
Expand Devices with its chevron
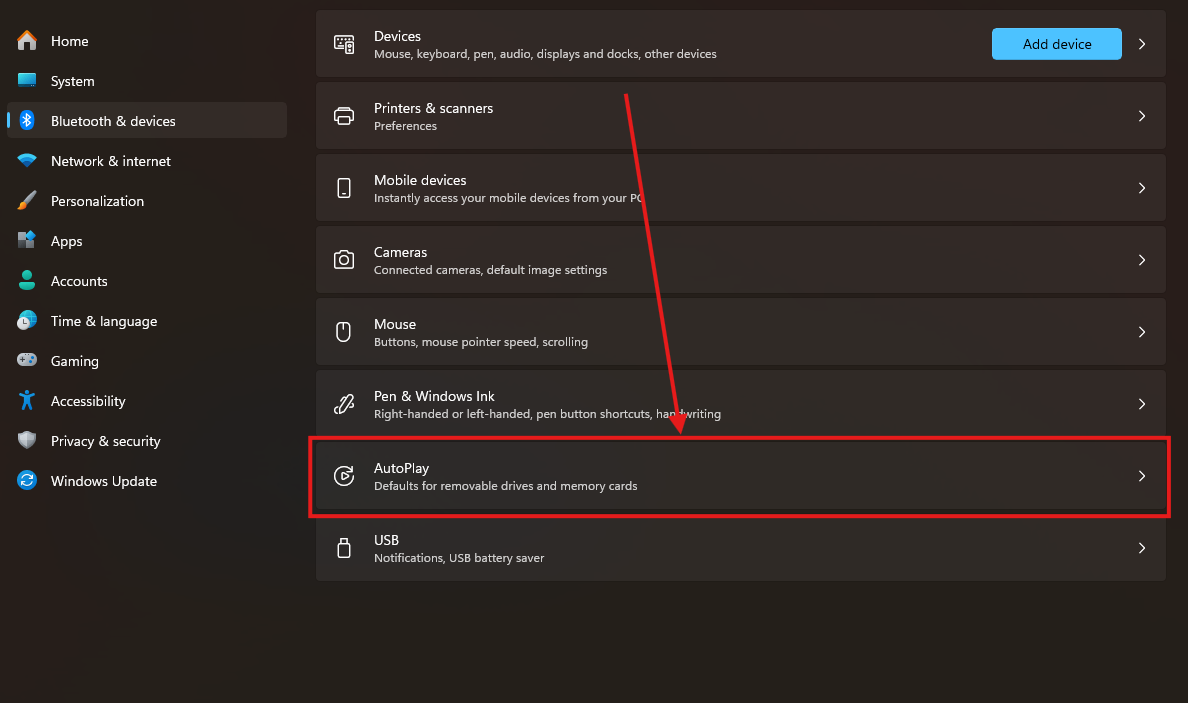tap(1142, 44)
